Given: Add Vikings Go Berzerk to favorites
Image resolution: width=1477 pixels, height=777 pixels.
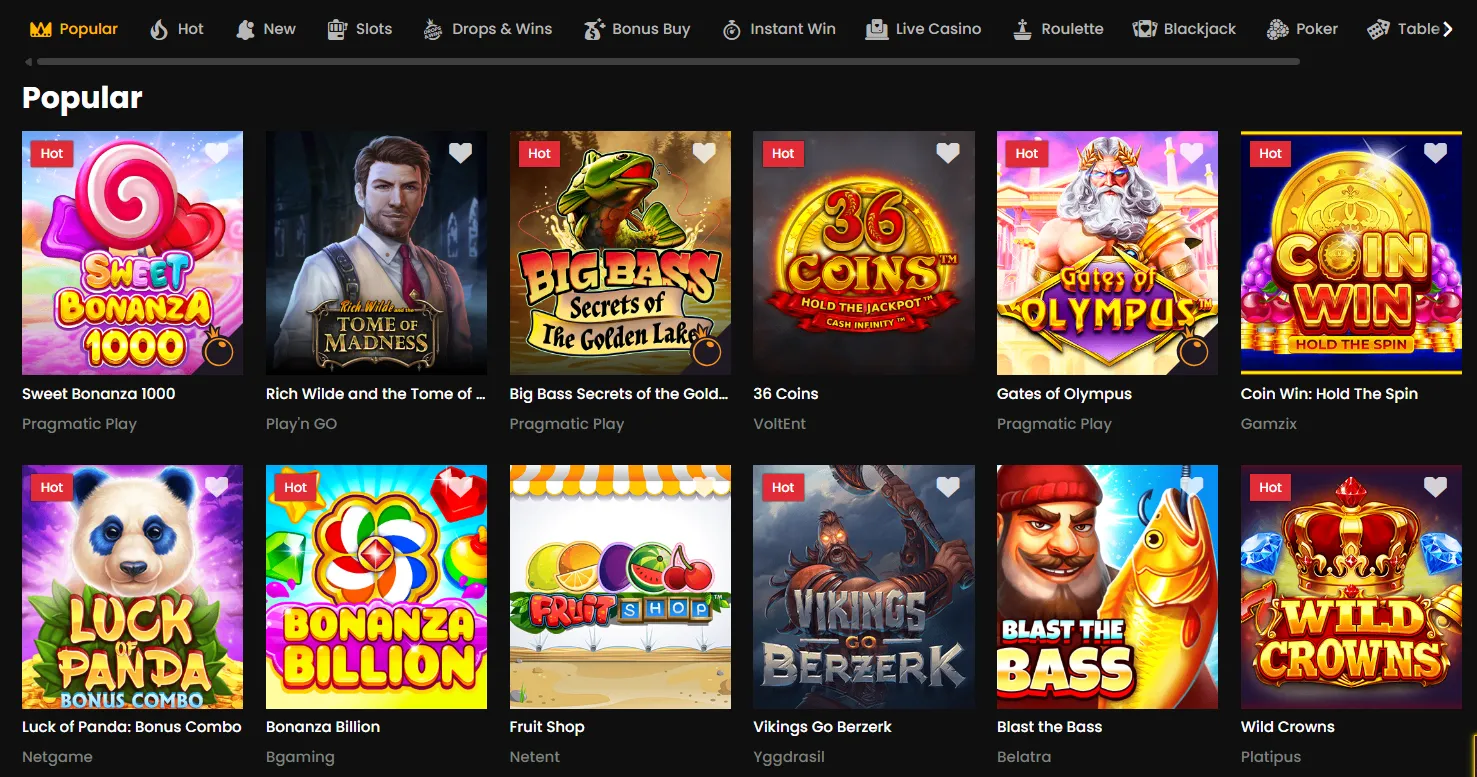Looking at the screenshot, I should click(948, 487).
